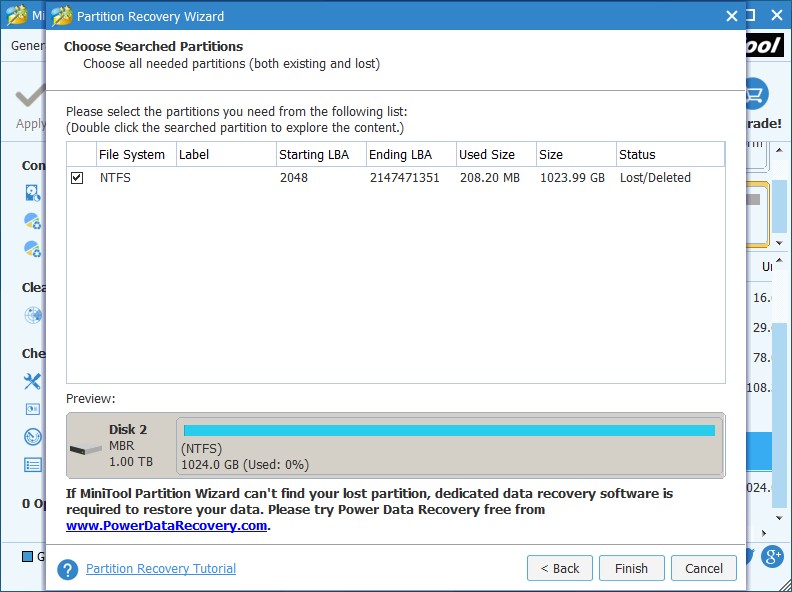Sort by the Starting LBA column
792x592 pixels.
click(315, 155)
